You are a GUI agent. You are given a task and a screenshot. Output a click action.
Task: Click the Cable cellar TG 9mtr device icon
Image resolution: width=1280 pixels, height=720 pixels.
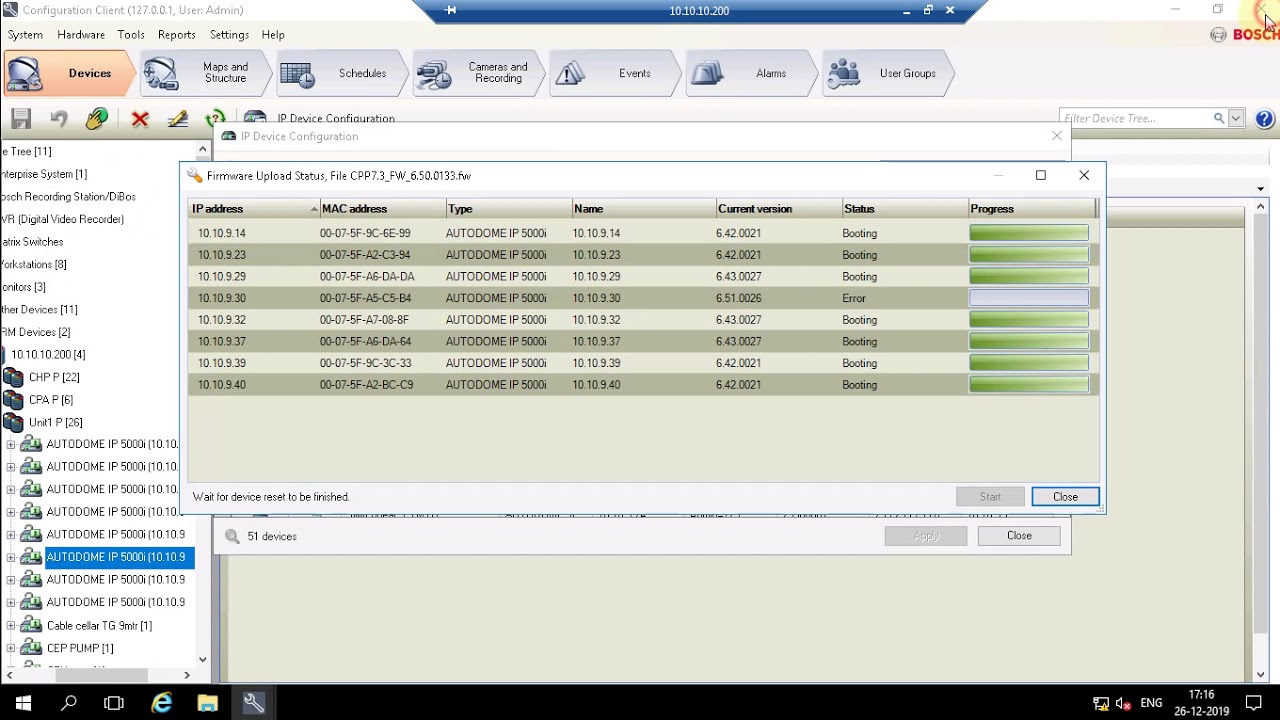[32, 625]
